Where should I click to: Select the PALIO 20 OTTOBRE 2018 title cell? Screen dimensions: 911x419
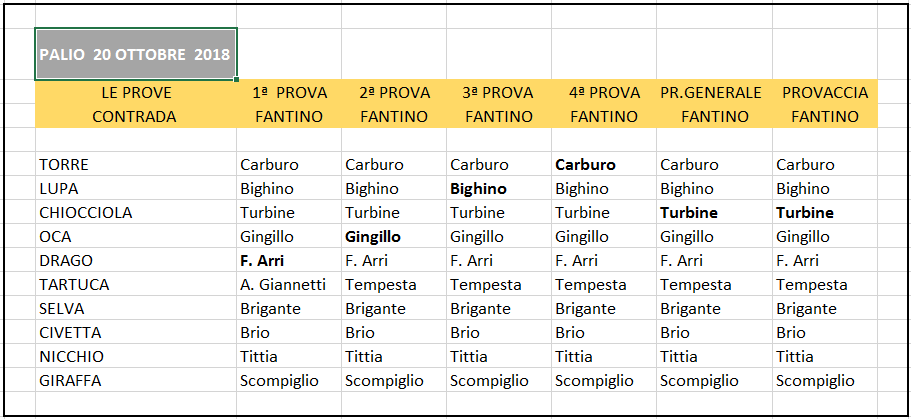pos(135,53)
